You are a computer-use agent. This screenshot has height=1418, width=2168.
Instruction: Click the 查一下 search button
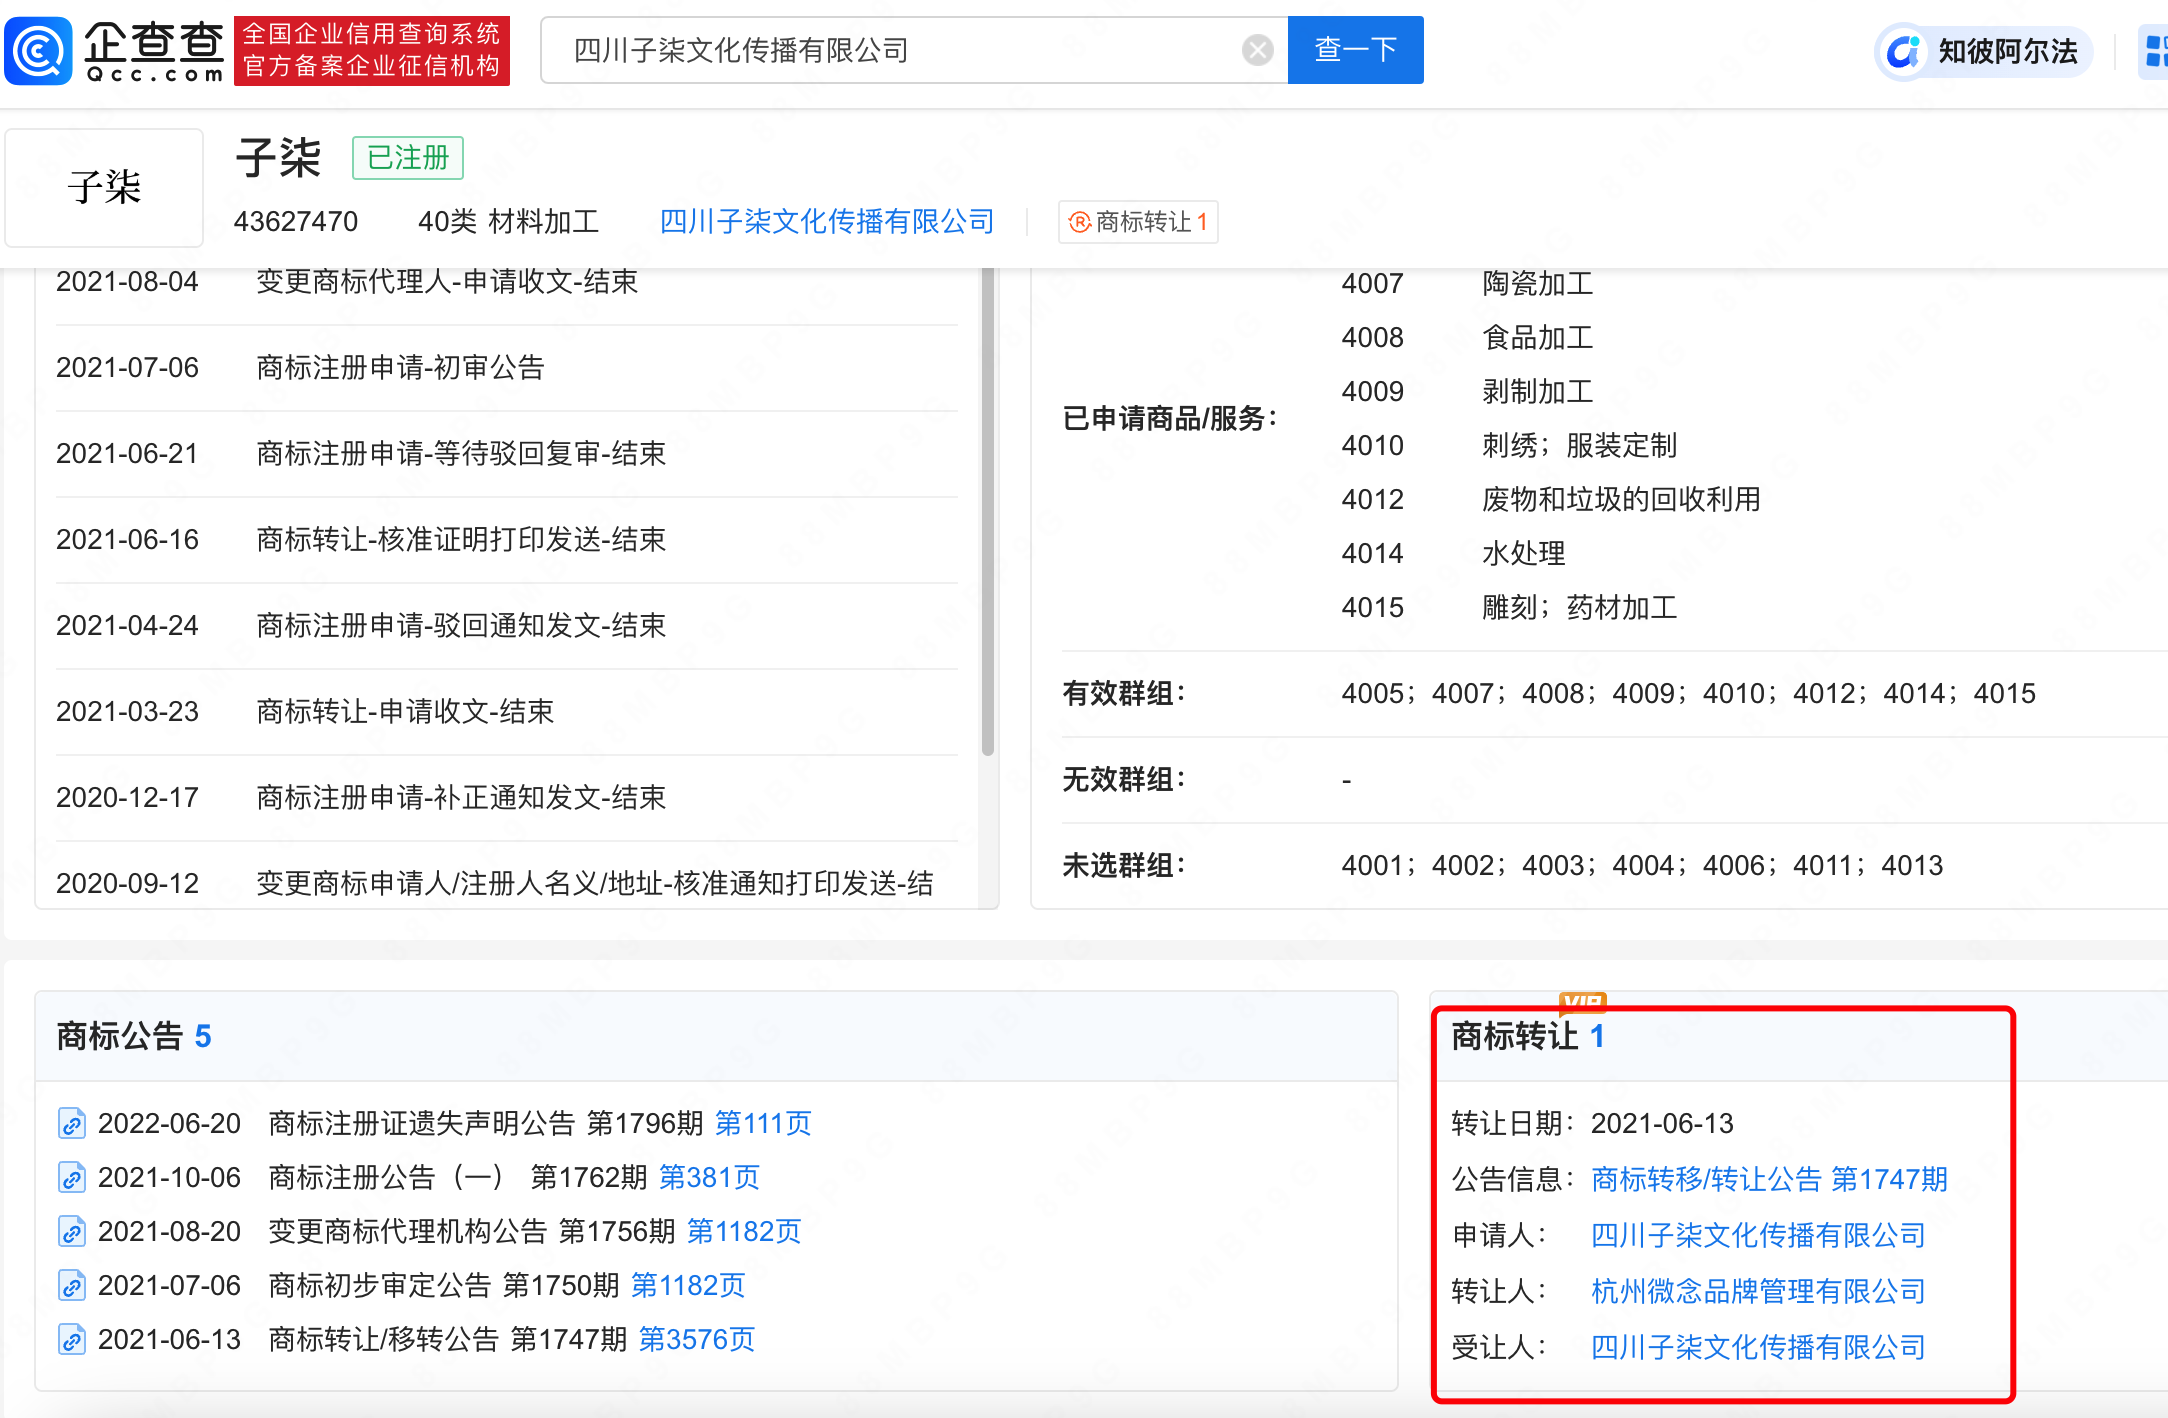pyautogui.click(x=1355, y=50)
